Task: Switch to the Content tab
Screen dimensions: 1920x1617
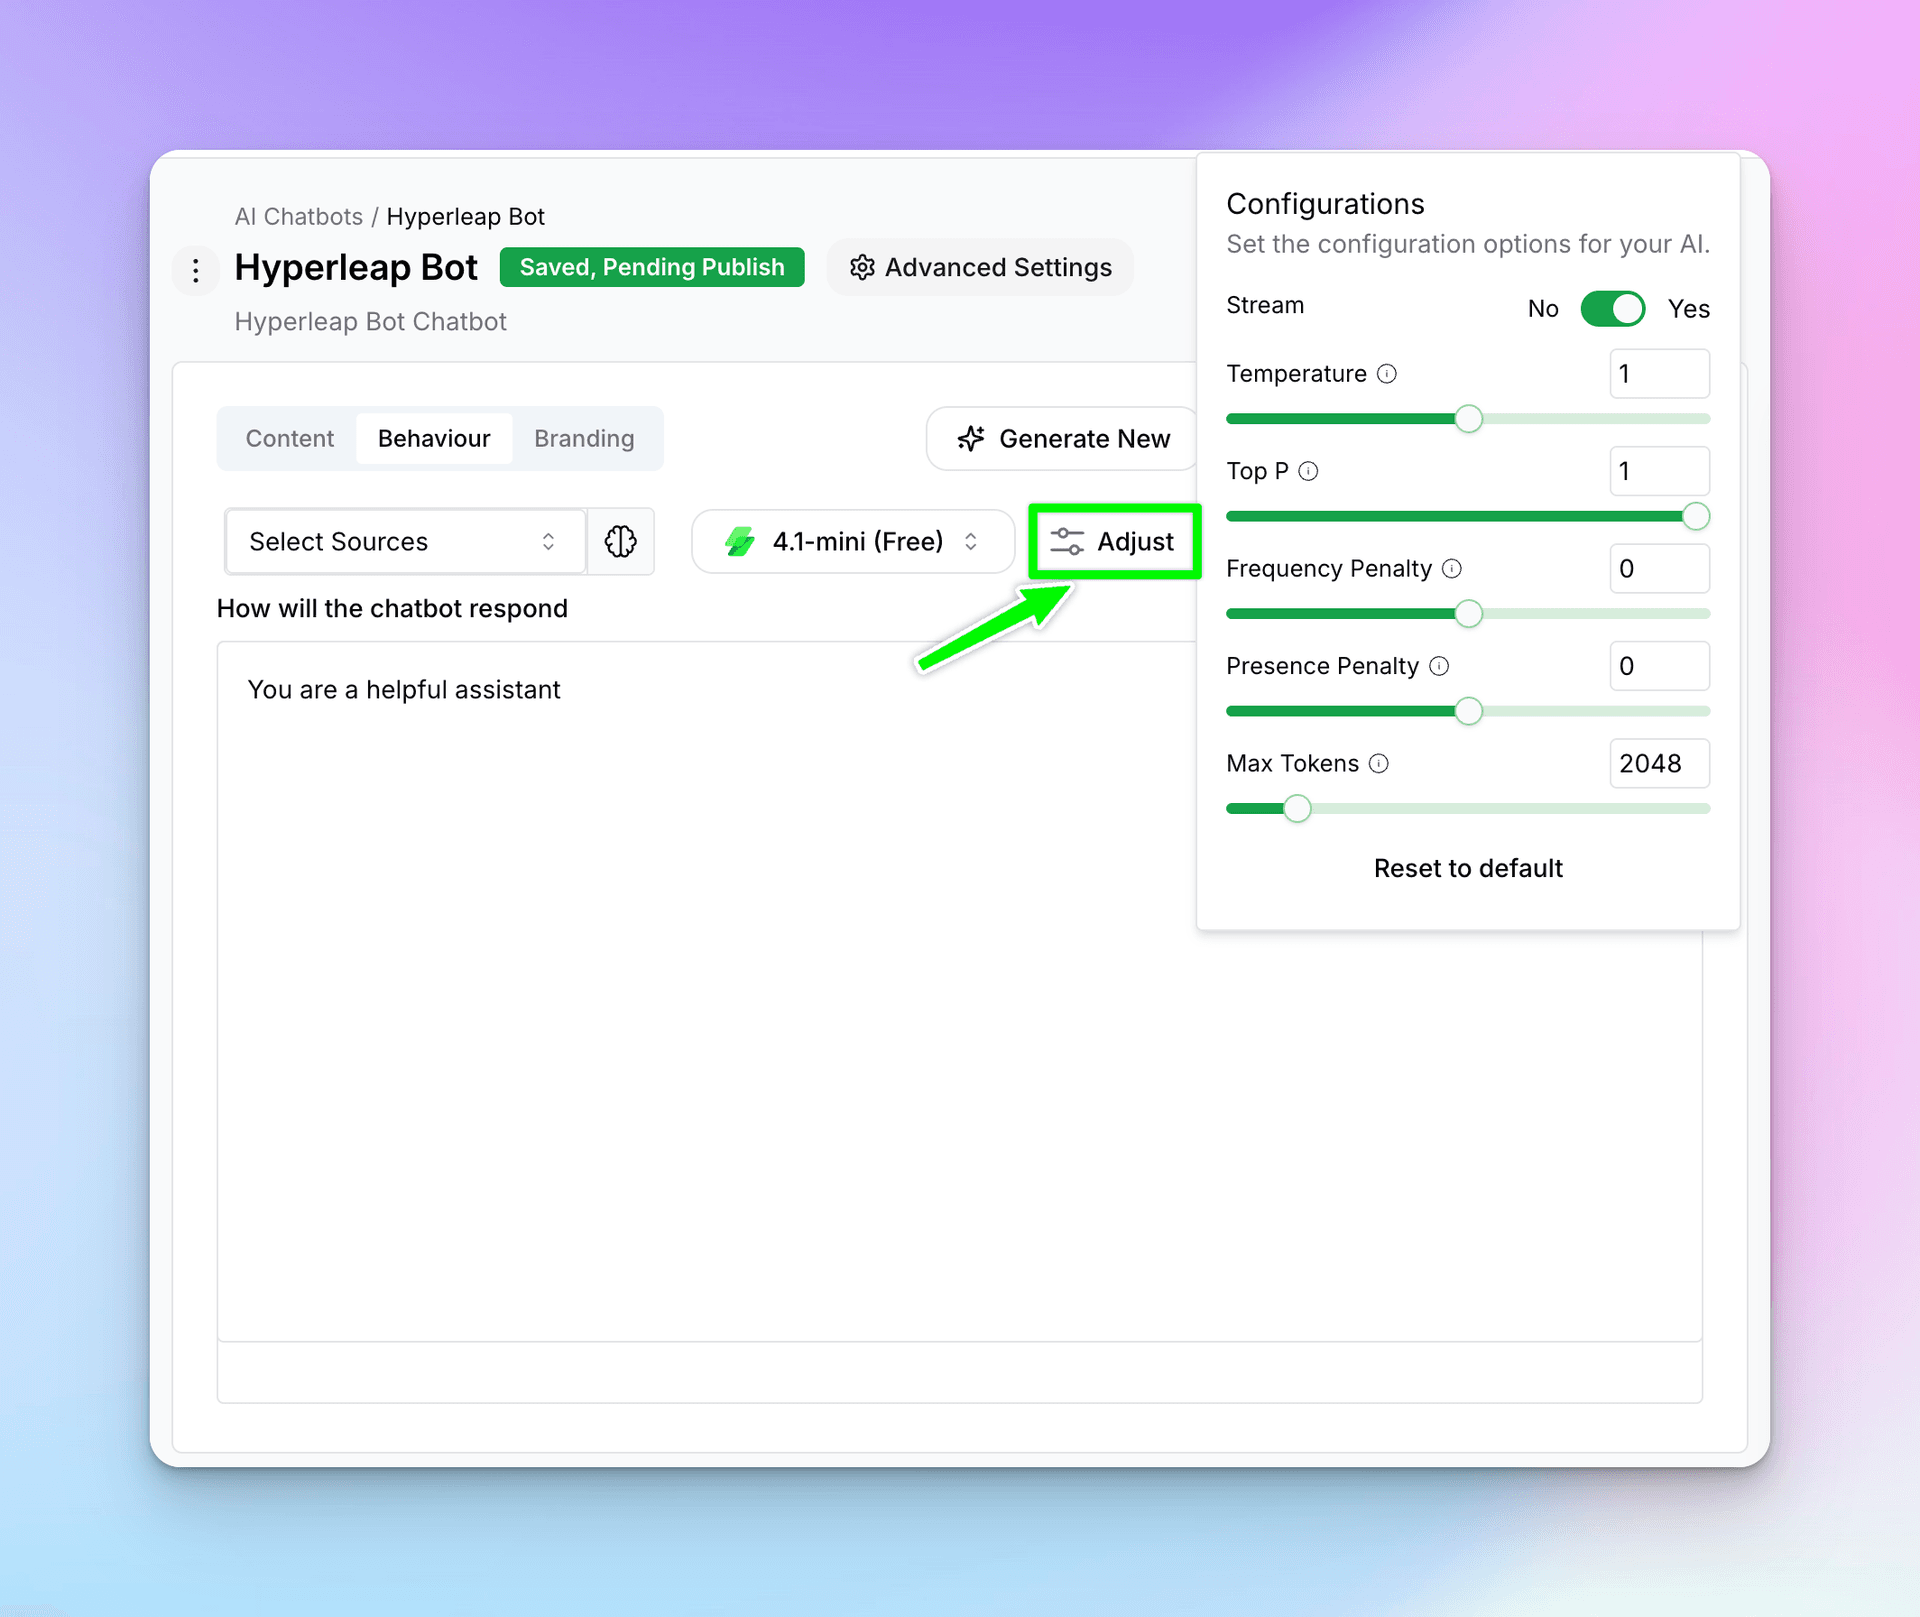Action: pyautogui.click(x=289, y=438)
